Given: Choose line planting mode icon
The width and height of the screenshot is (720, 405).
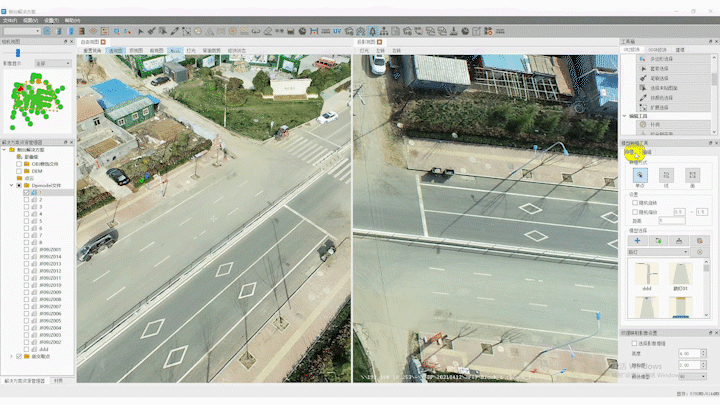Looking at the screenshot, I should (x=666, y=175).
